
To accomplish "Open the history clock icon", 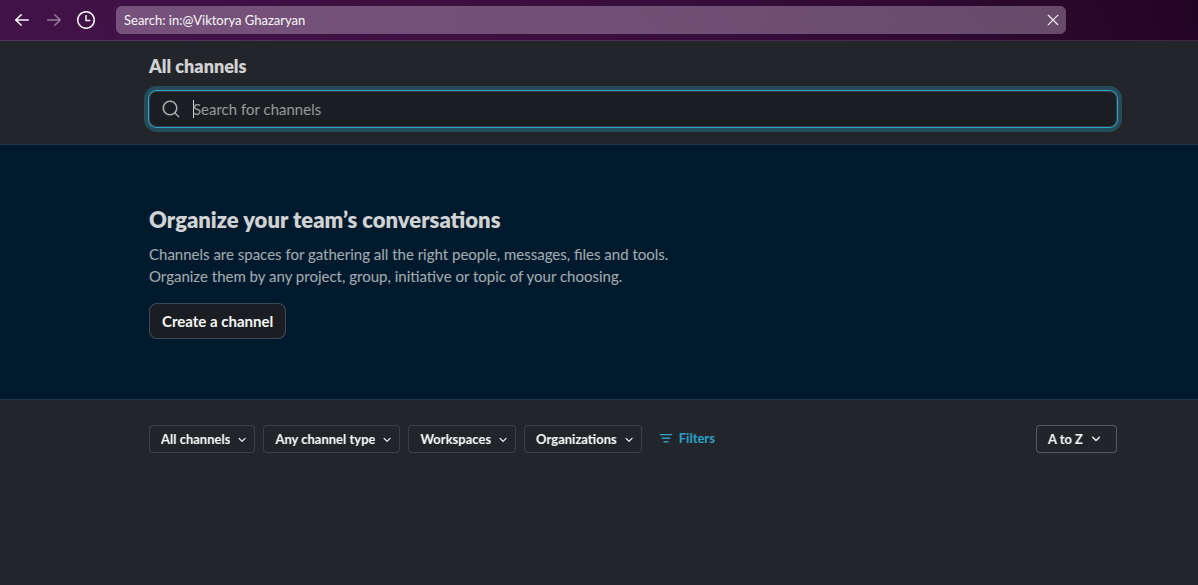I will (86, 20).
